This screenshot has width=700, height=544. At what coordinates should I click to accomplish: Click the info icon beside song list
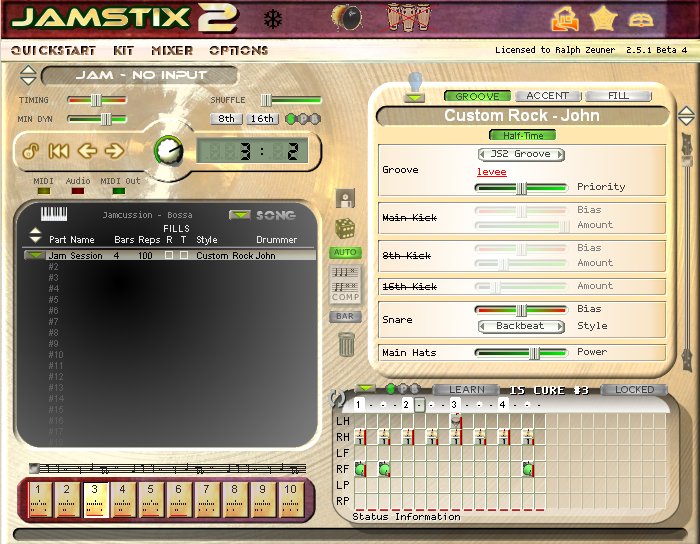pos(345,198)
